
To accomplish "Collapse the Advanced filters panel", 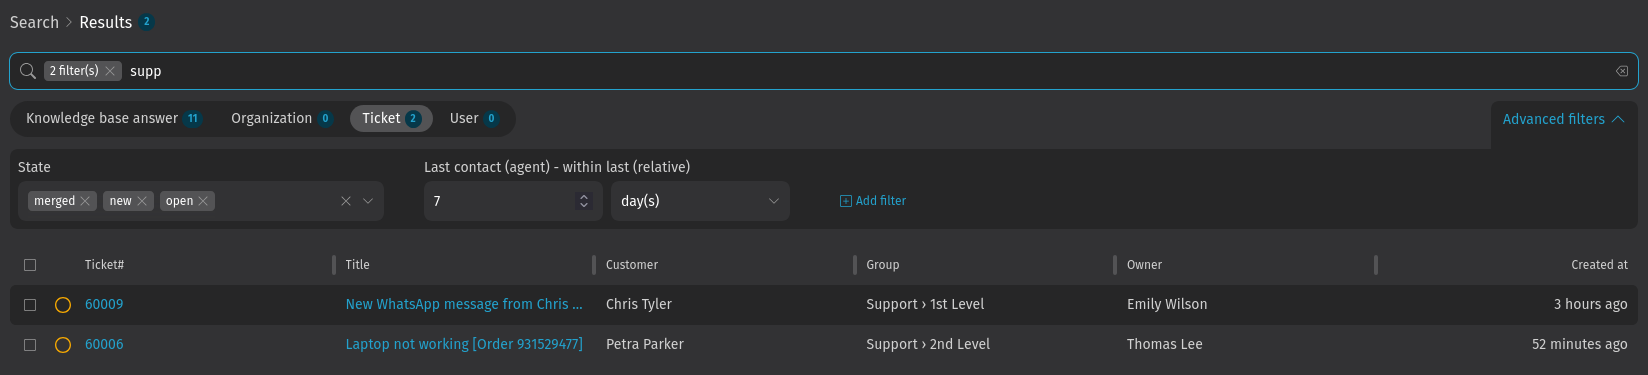I will [x=1564, y=119].
